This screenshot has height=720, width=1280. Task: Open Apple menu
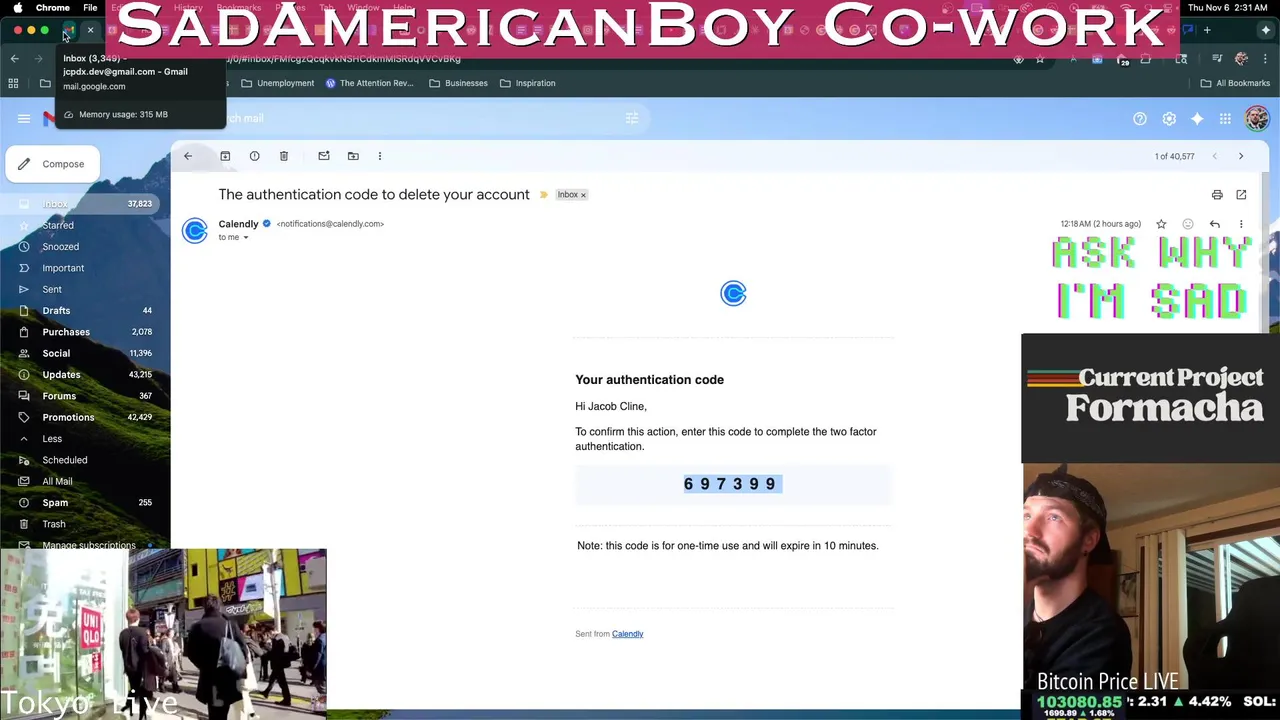(x=17, y=7)
